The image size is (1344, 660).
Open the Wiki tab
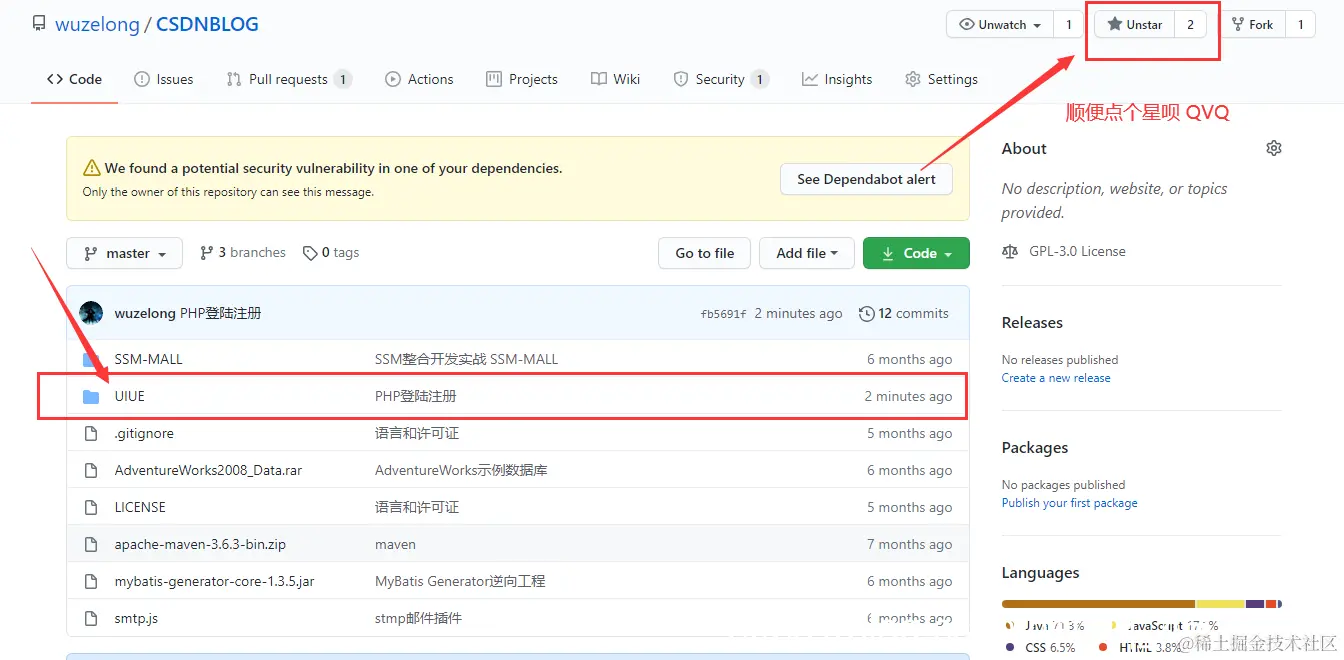pyautogui.click(x=616, y=79)
